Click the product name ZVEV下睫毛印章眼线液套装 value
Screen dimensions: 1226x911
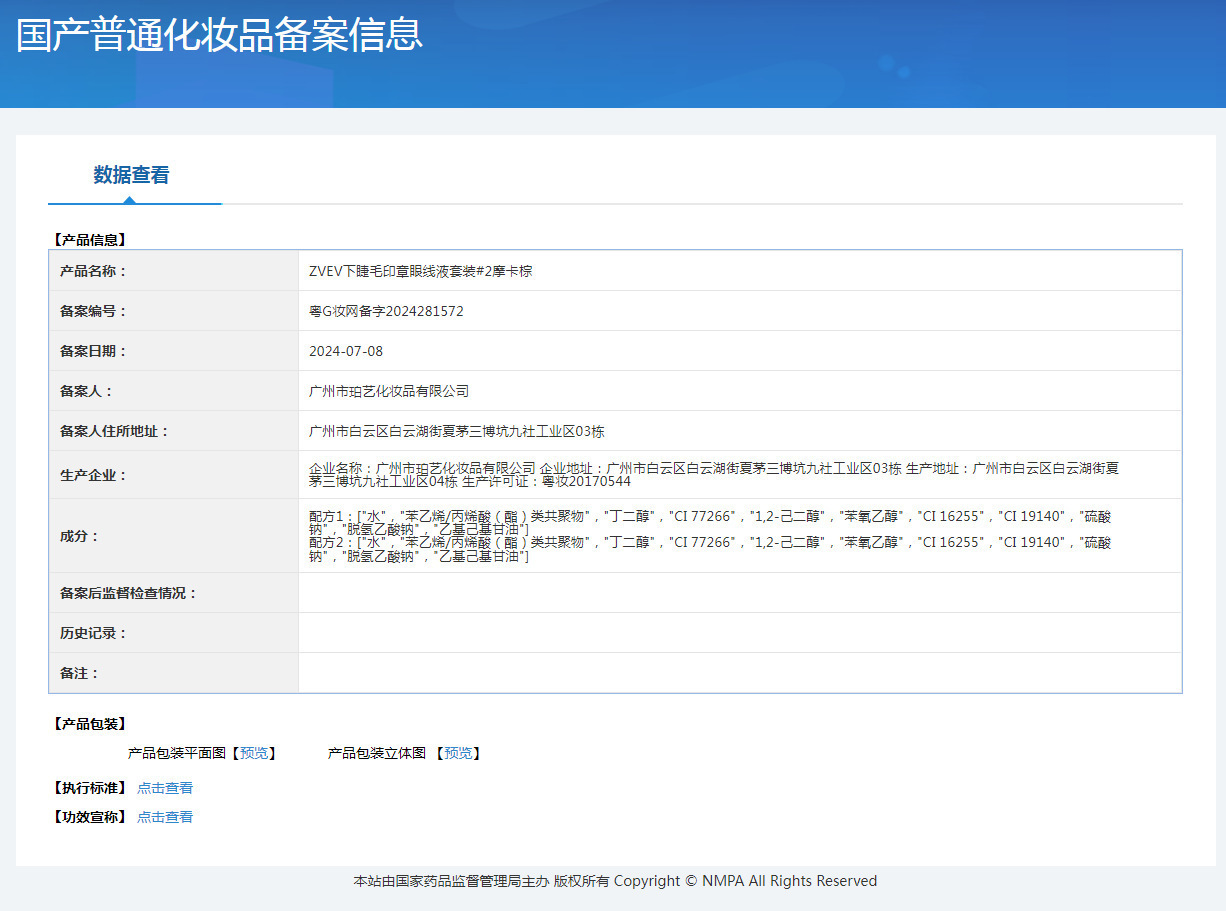click(420, 271)
